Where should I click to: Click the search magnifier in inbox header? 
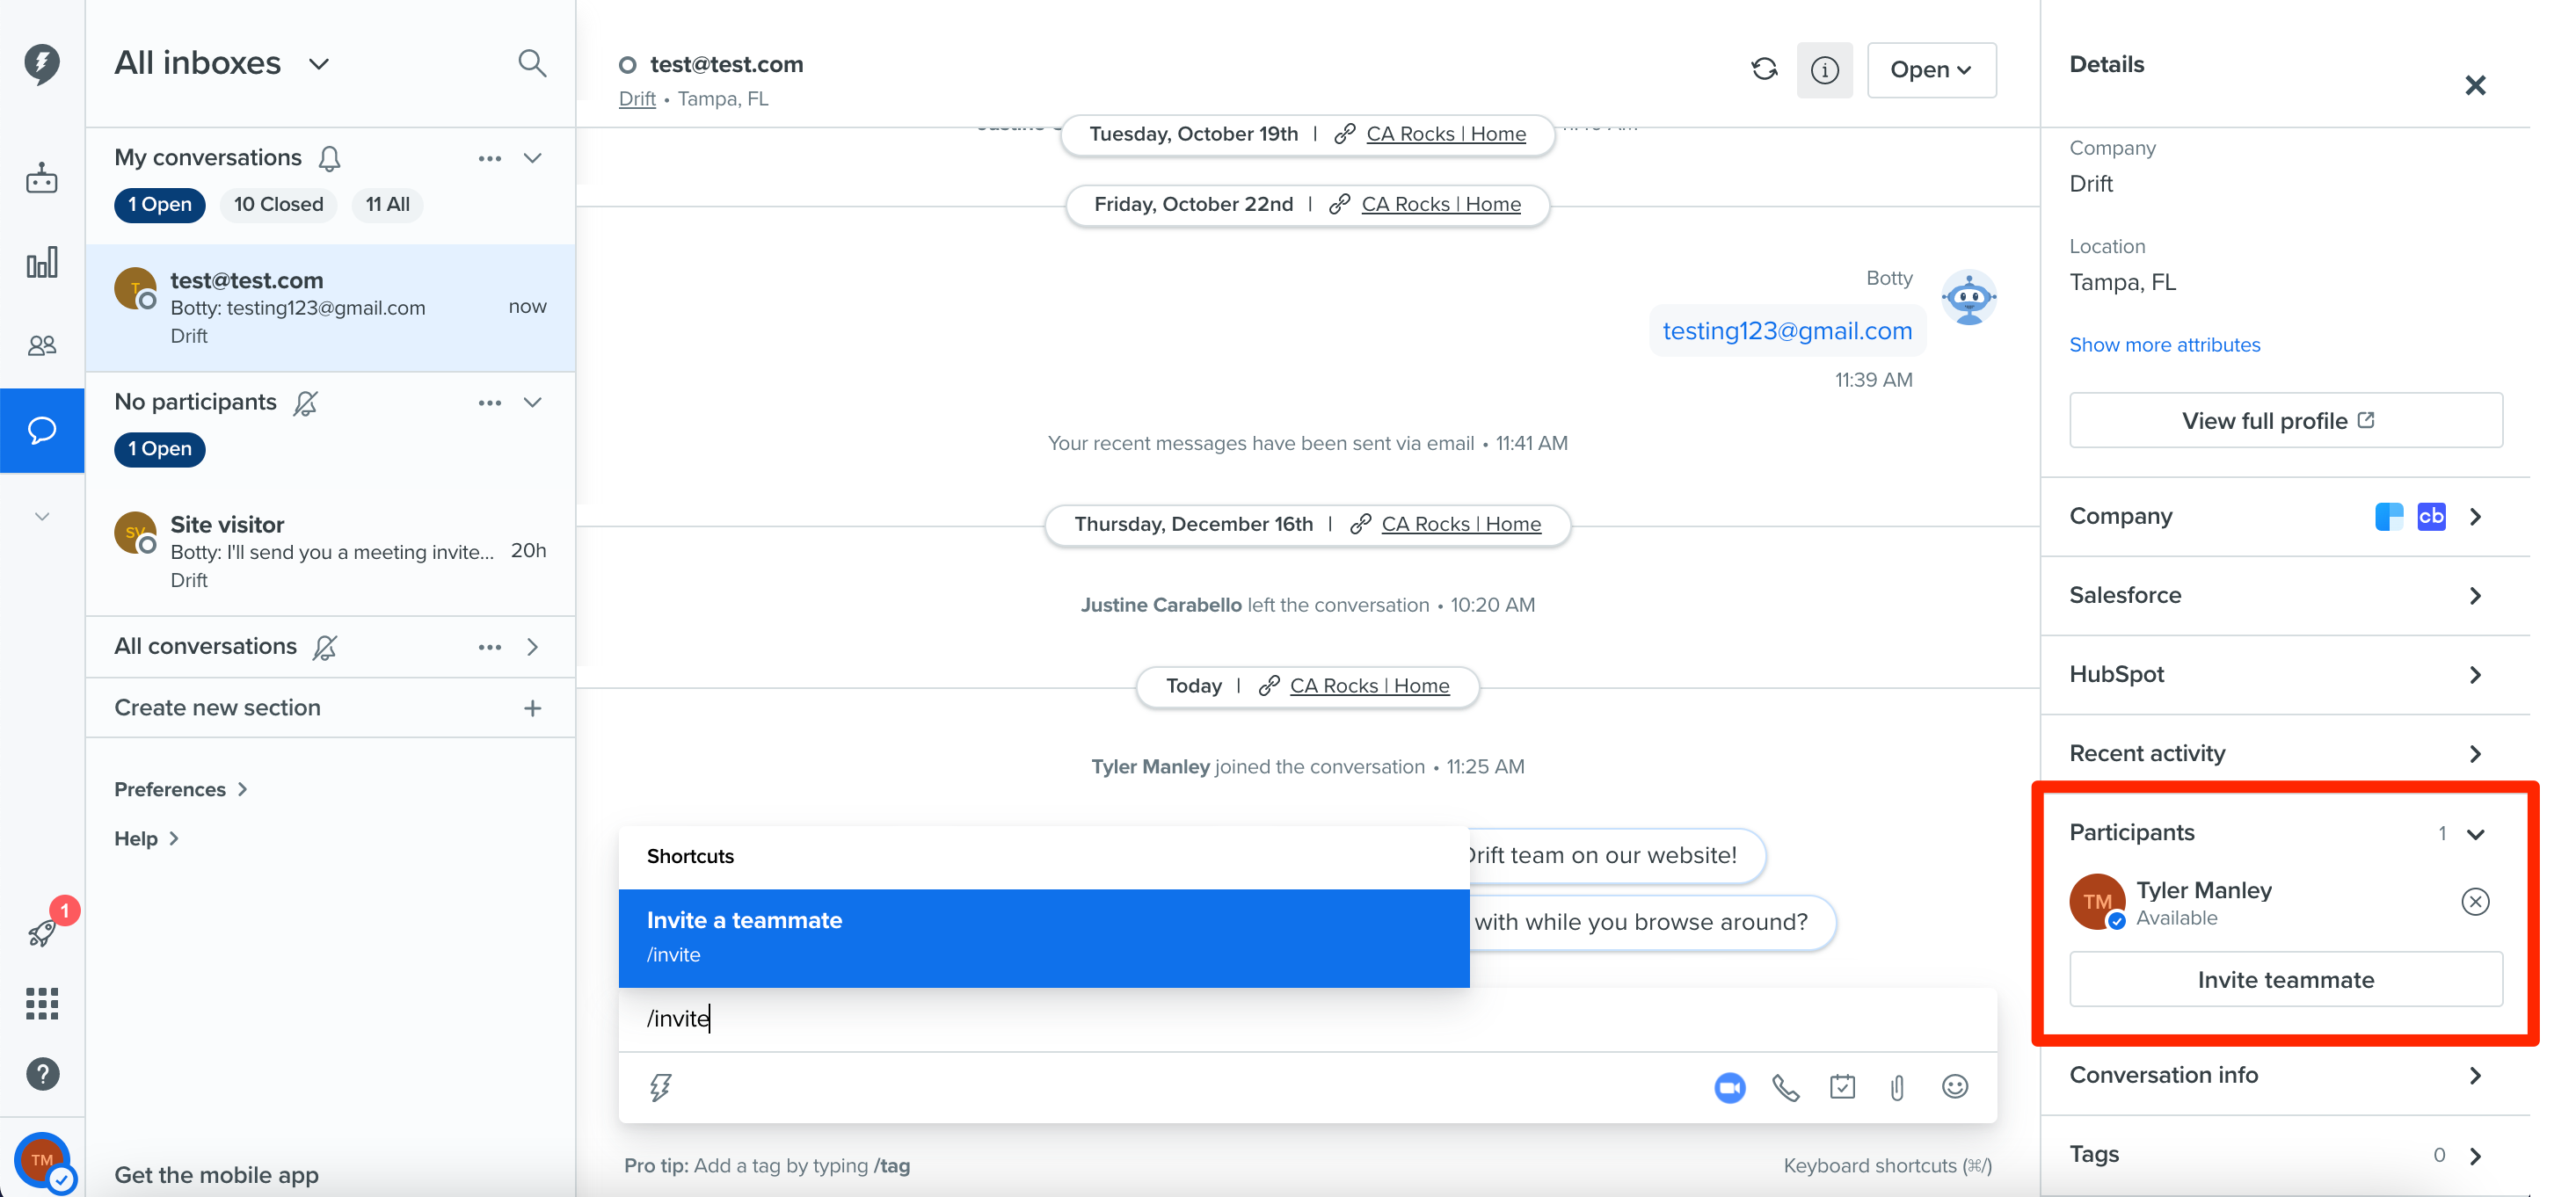pyautogui.click(x=532, y=64)
